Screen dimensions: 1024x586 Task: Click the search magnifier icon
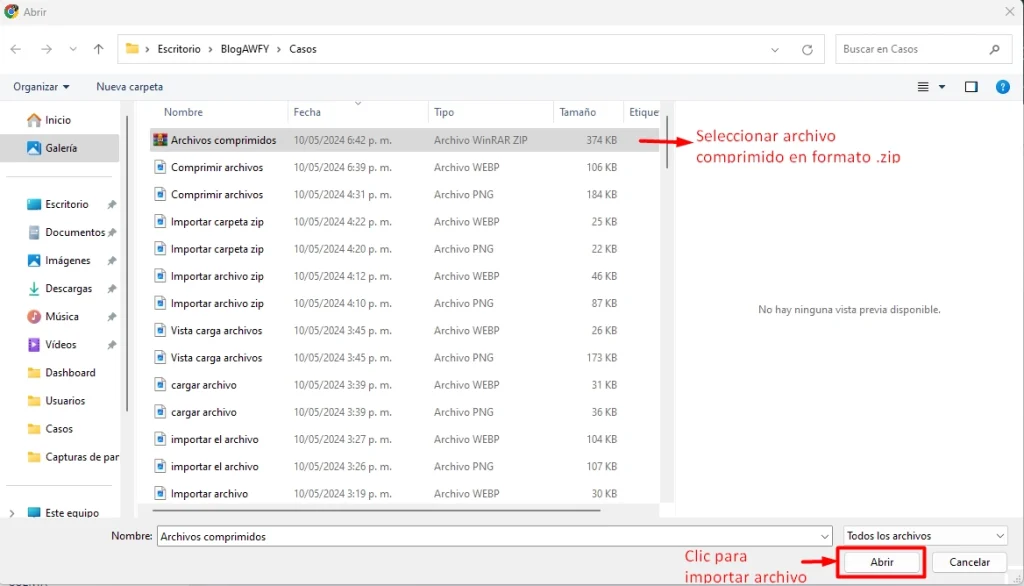(995, 49)
